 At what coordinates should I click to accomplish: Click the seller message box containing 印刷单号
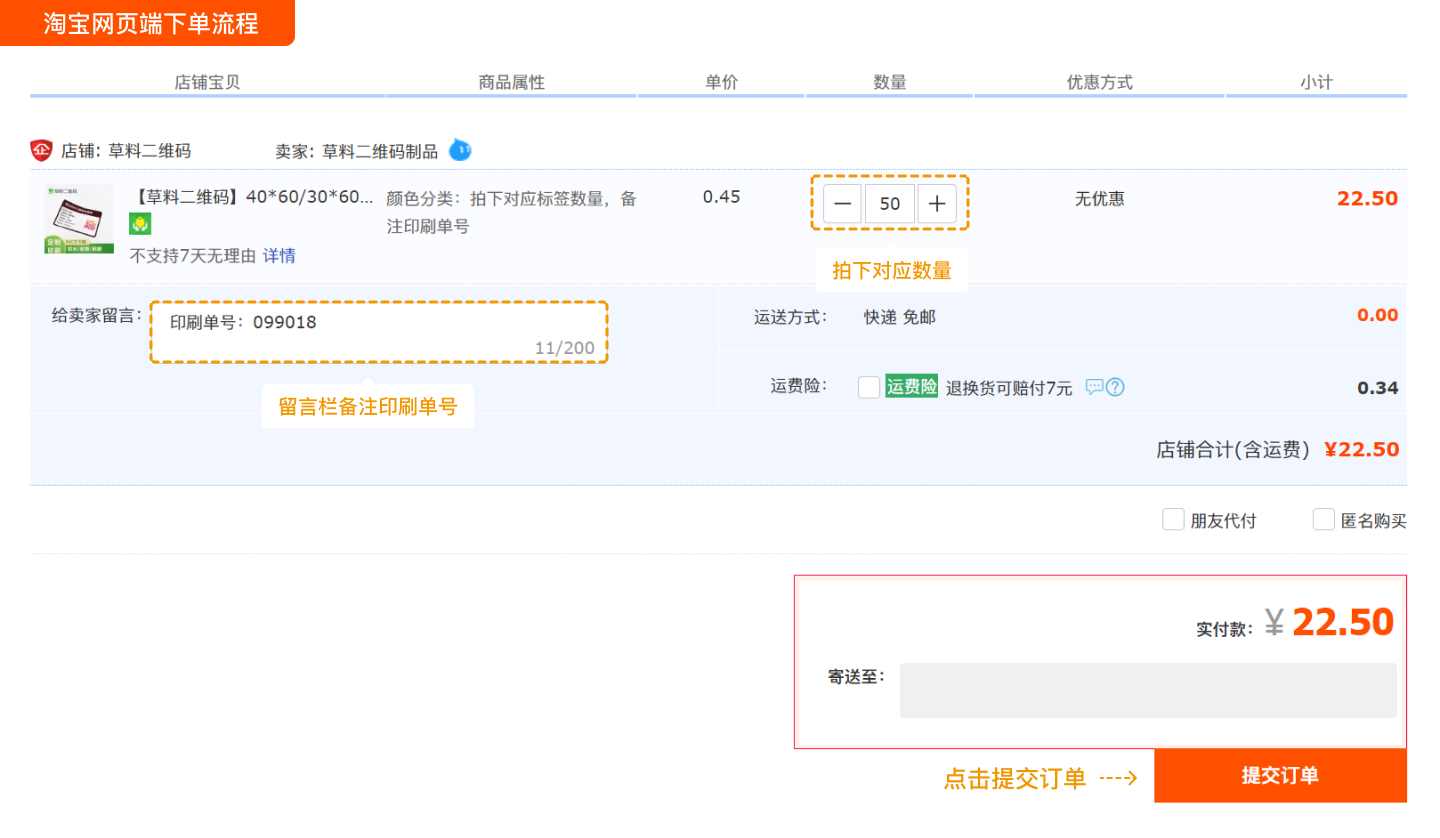(379, 330)
